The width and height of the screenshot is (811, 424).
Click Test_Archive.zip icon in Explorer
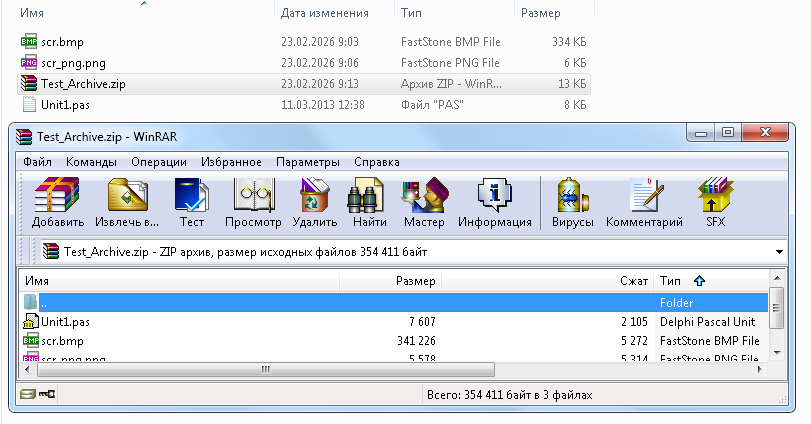(29, 83)
